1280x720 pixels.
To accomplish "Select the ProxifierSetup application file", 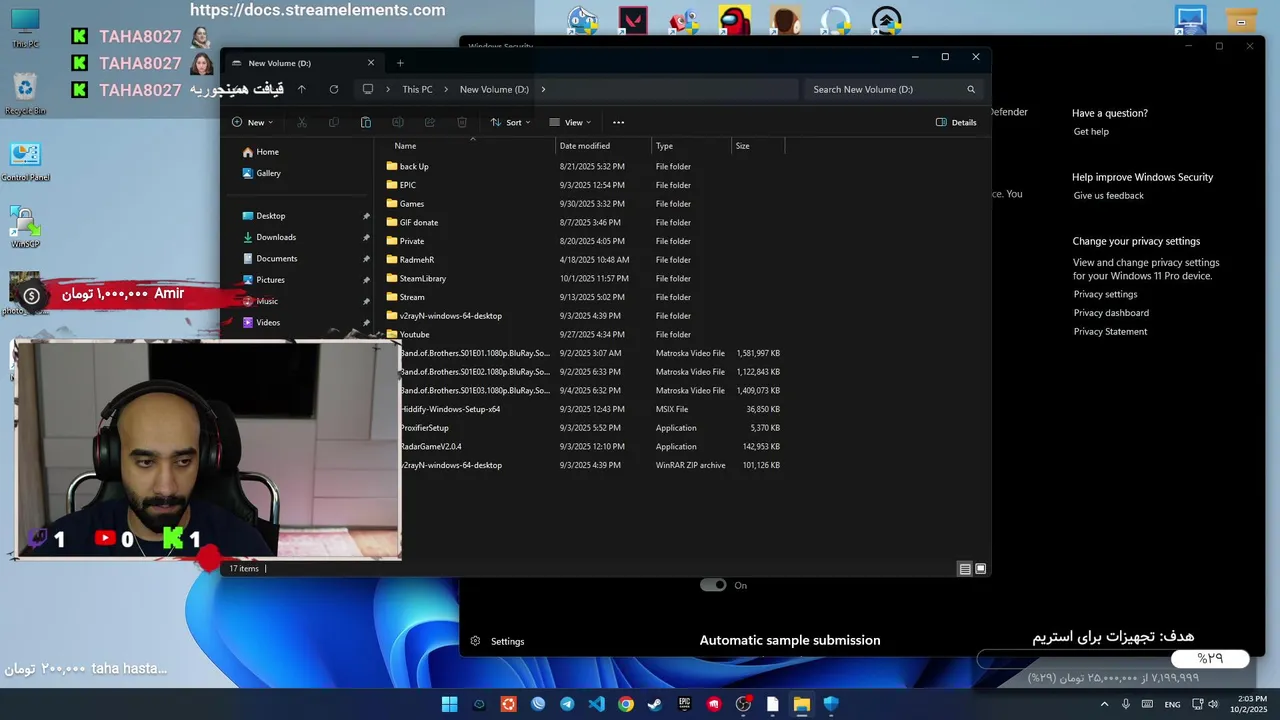I will [x=424, y=428].
